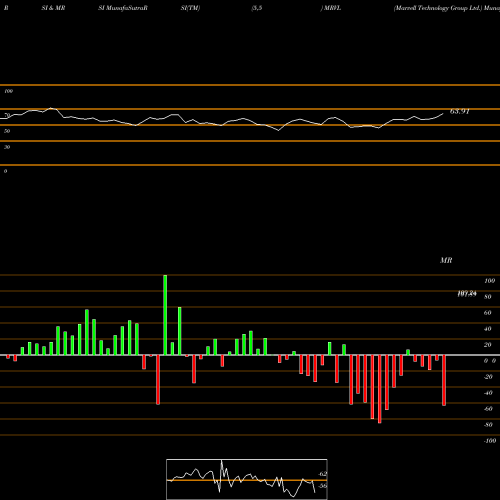Viewport: 500px width, 500px height.
Task: Click the 56 value in the mini chart
Action: (x=323, y=486)
